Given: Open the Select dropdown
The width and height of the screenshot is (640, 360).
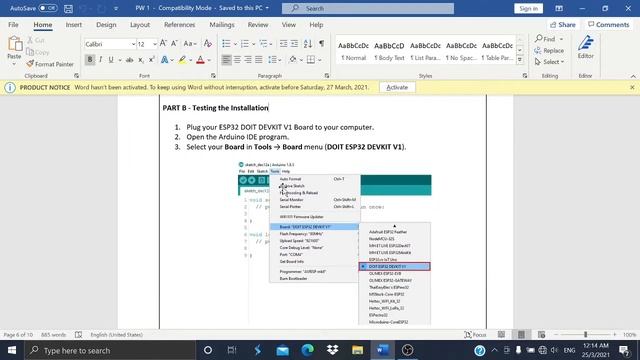Looking at the screenshot, I should pos(549,62).
